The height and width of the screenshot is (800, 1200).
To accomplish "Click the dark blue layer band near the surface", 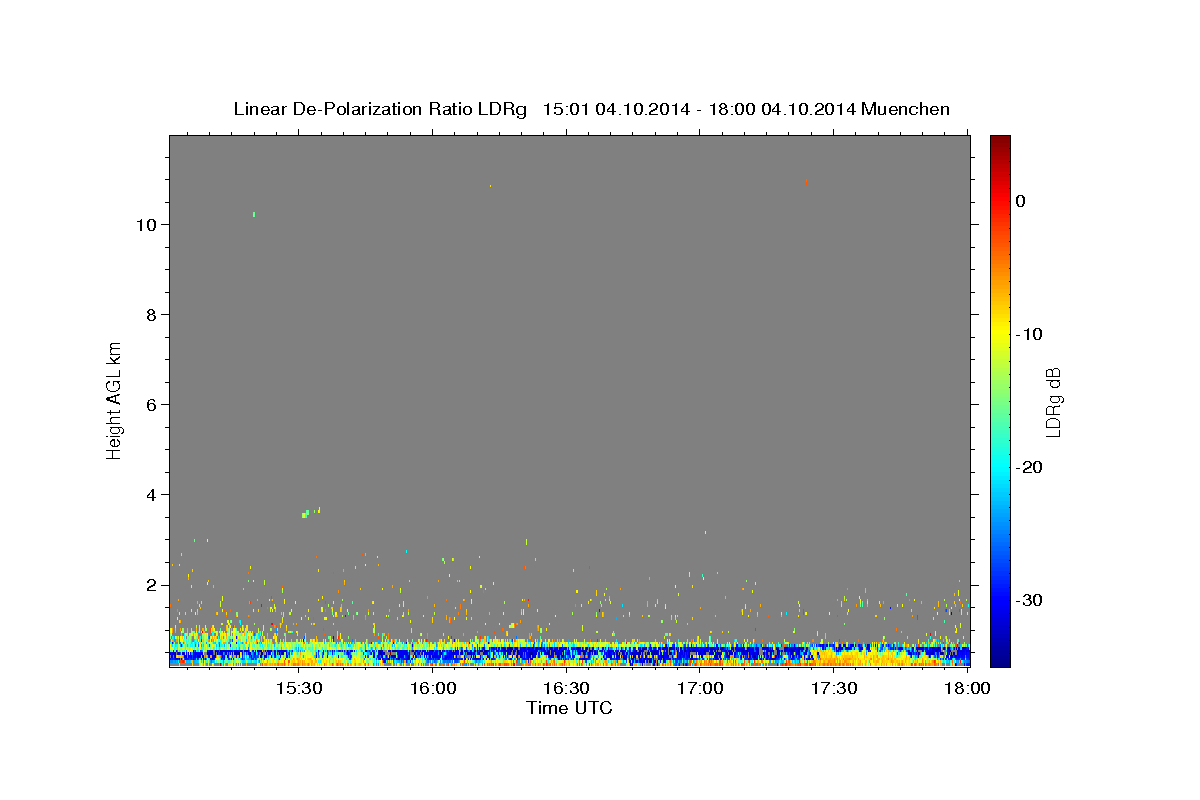I will [569, 654].
